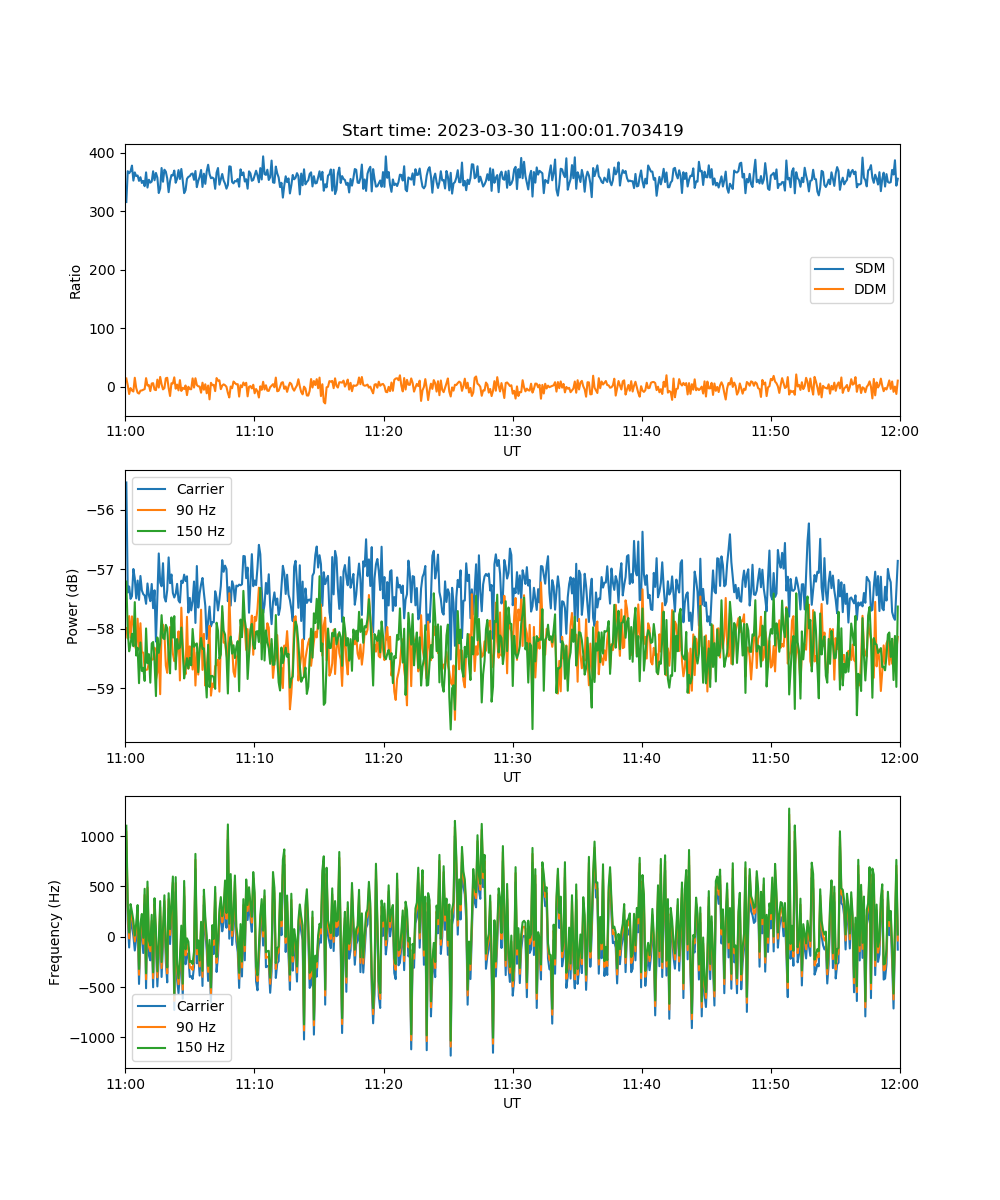Click the 0 tick on the Ratio axis
The image size is (1000, 1200).
[x=113, y=387]
